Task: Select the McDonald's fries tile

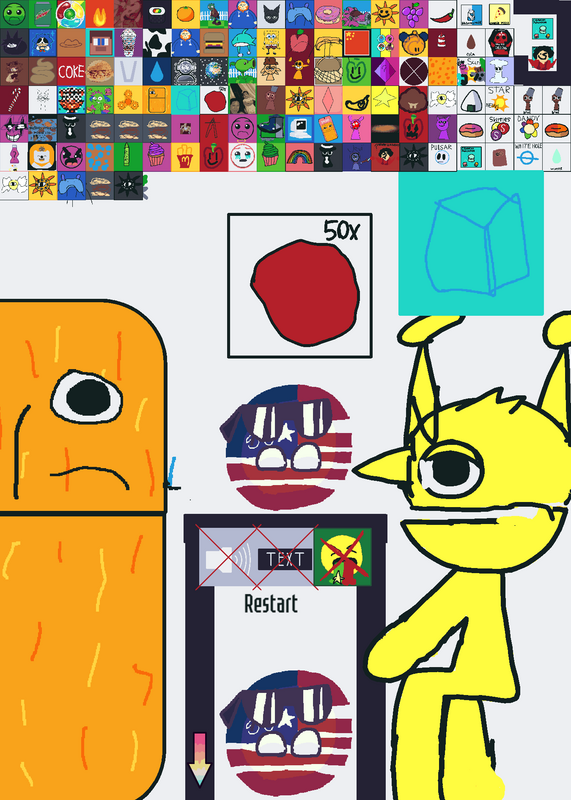Action: coord(185,157)
